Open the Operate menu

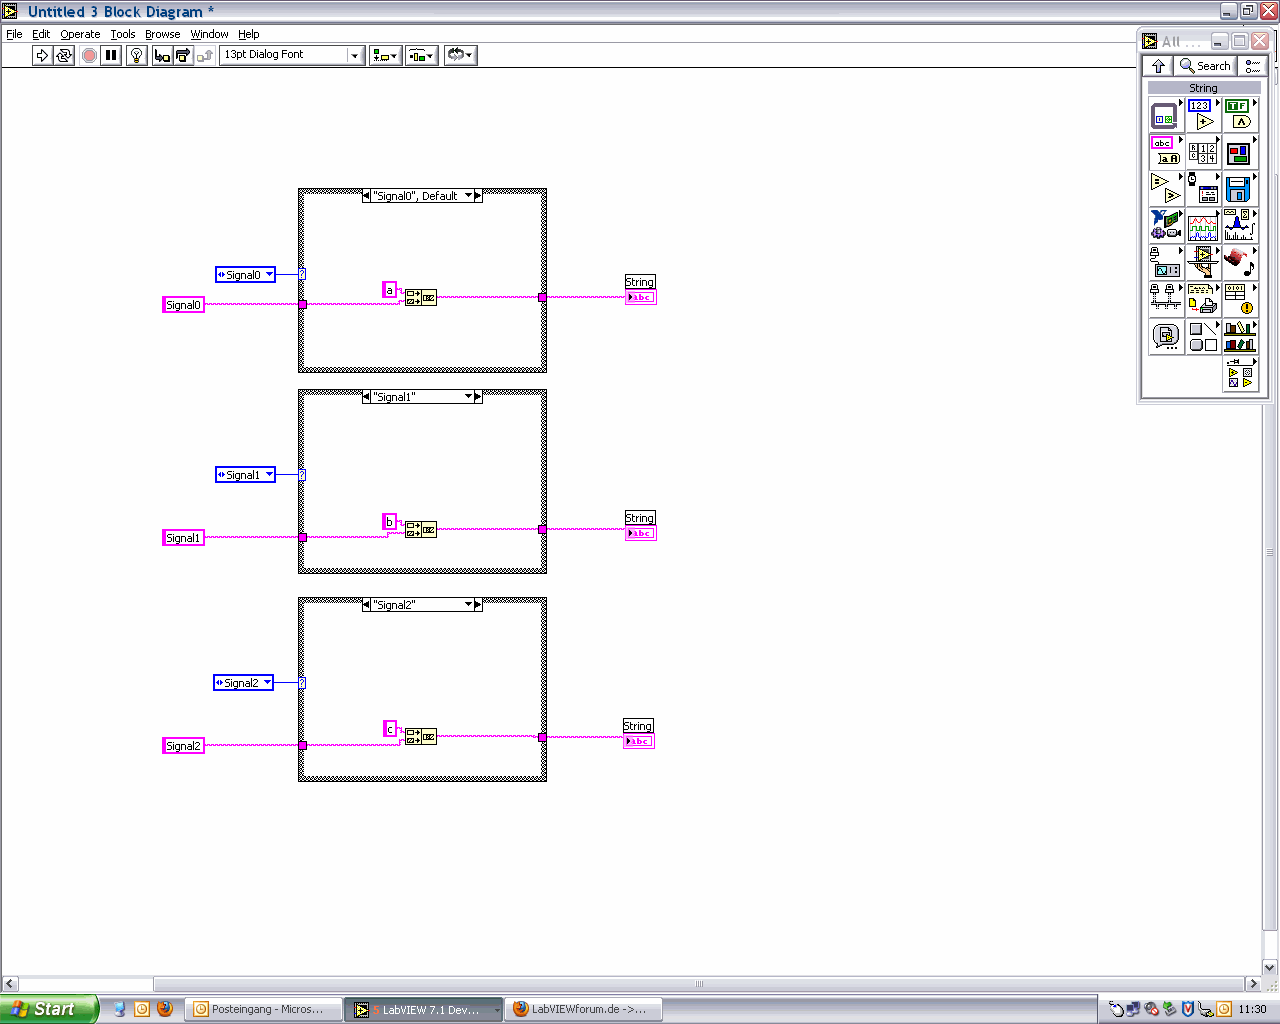coord(80,34)
